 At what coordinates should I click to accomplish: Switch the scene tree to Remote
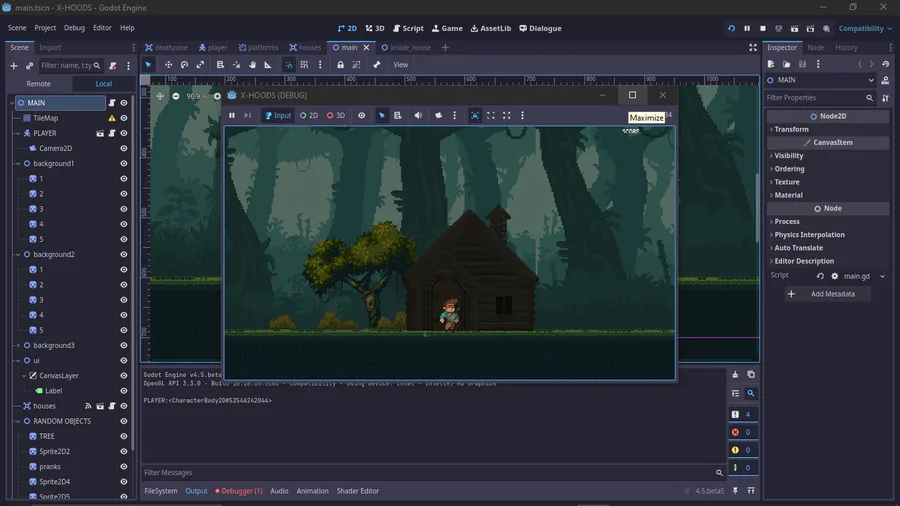[x=38, y=84]
